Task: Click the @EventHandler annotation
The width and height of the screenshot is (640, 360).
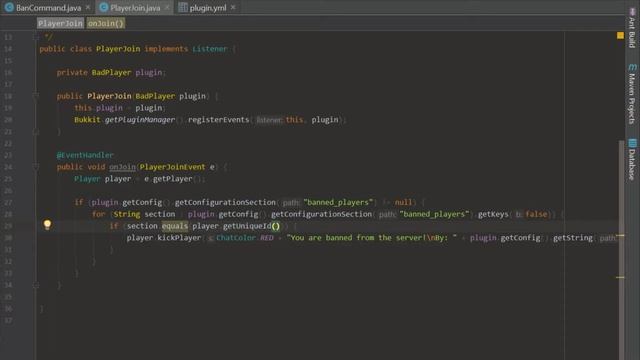Action: [85, 155]
